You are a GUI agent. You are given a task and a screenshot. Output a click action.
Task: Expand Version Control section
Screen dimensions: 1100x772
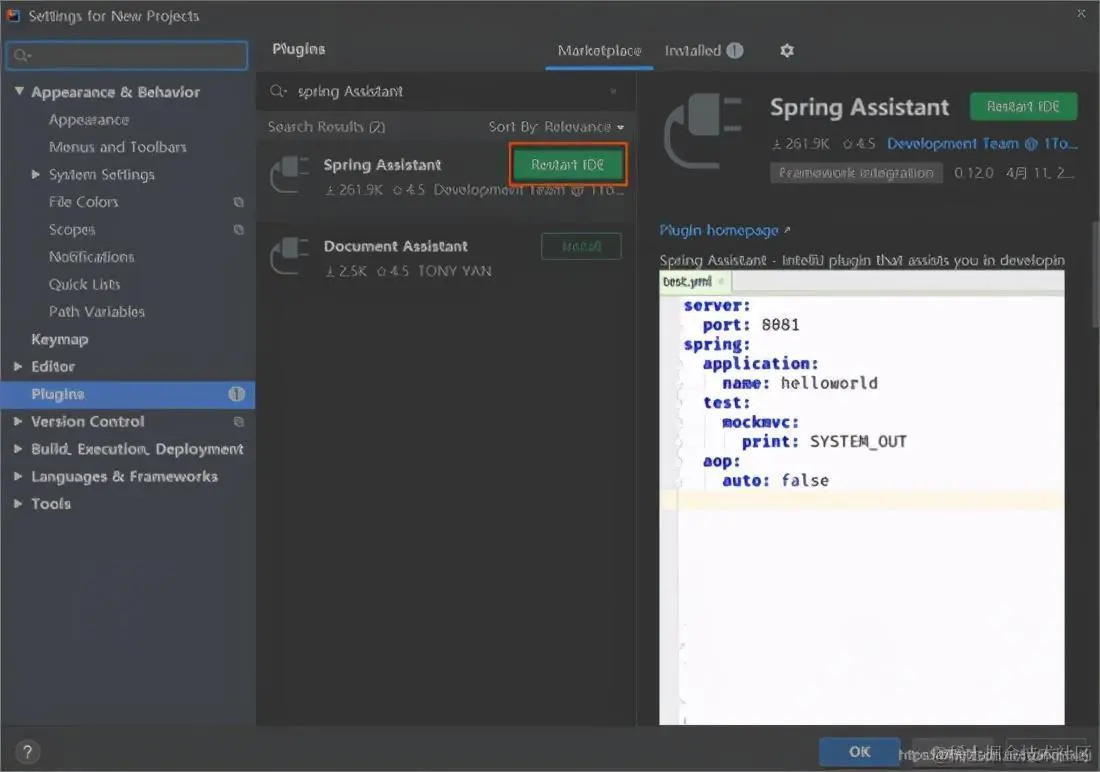point(18,421)
